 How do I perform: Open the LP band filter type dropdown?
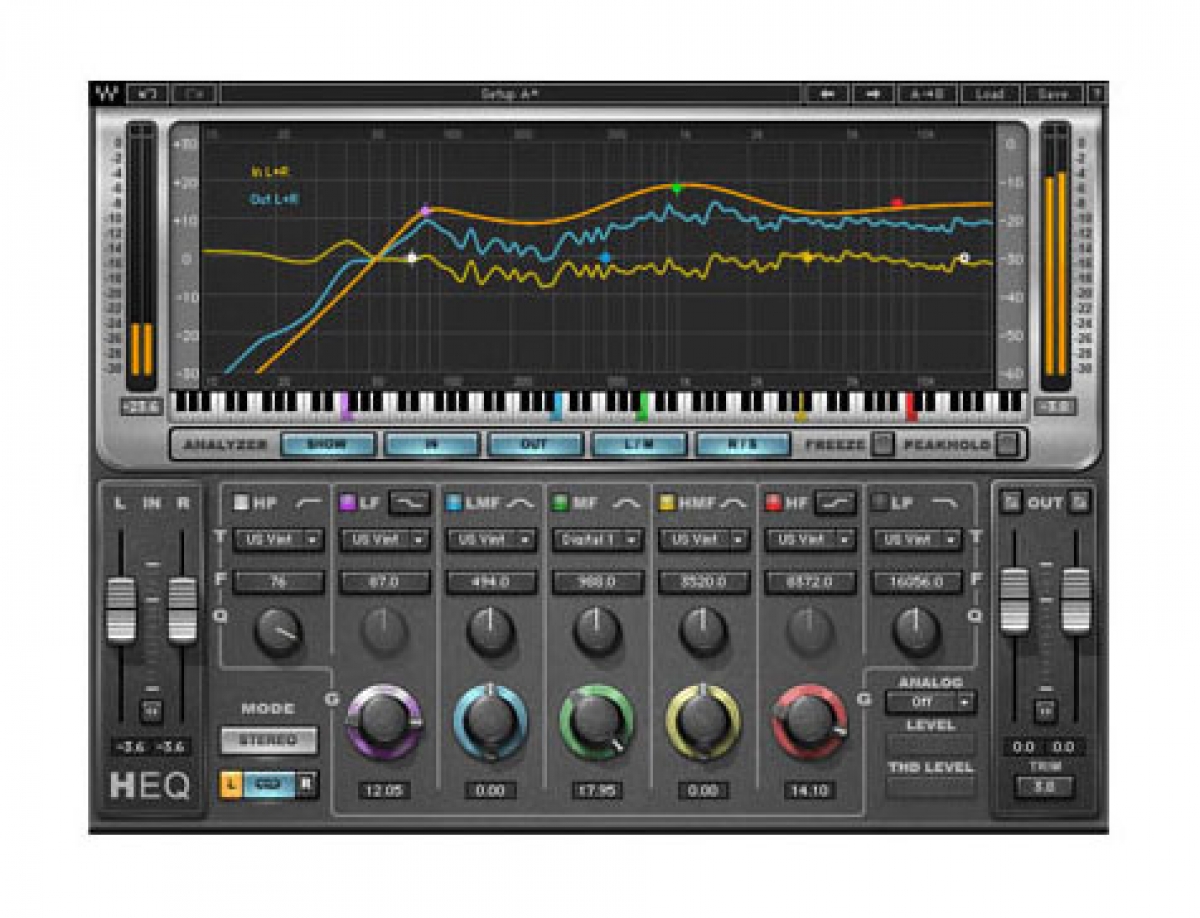coord(917,540)
